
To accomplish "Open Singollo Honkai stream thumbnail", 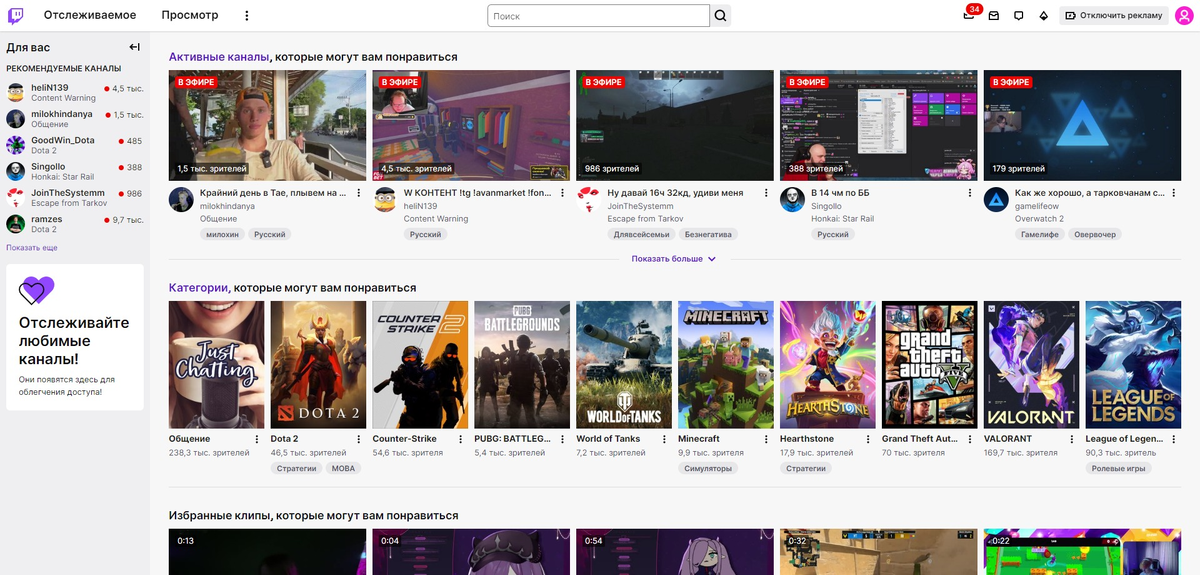I will click(x=879, y=125).
